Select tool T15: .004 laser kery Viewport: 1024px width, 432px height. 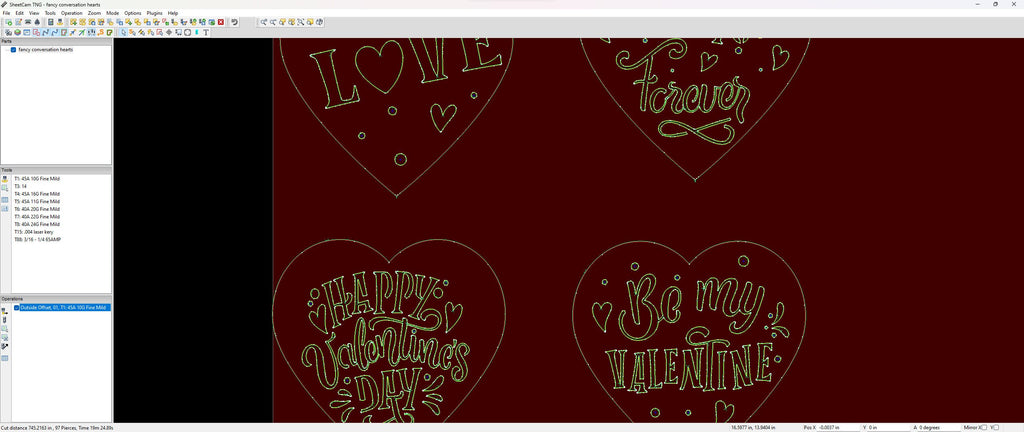tap(34, 232)
